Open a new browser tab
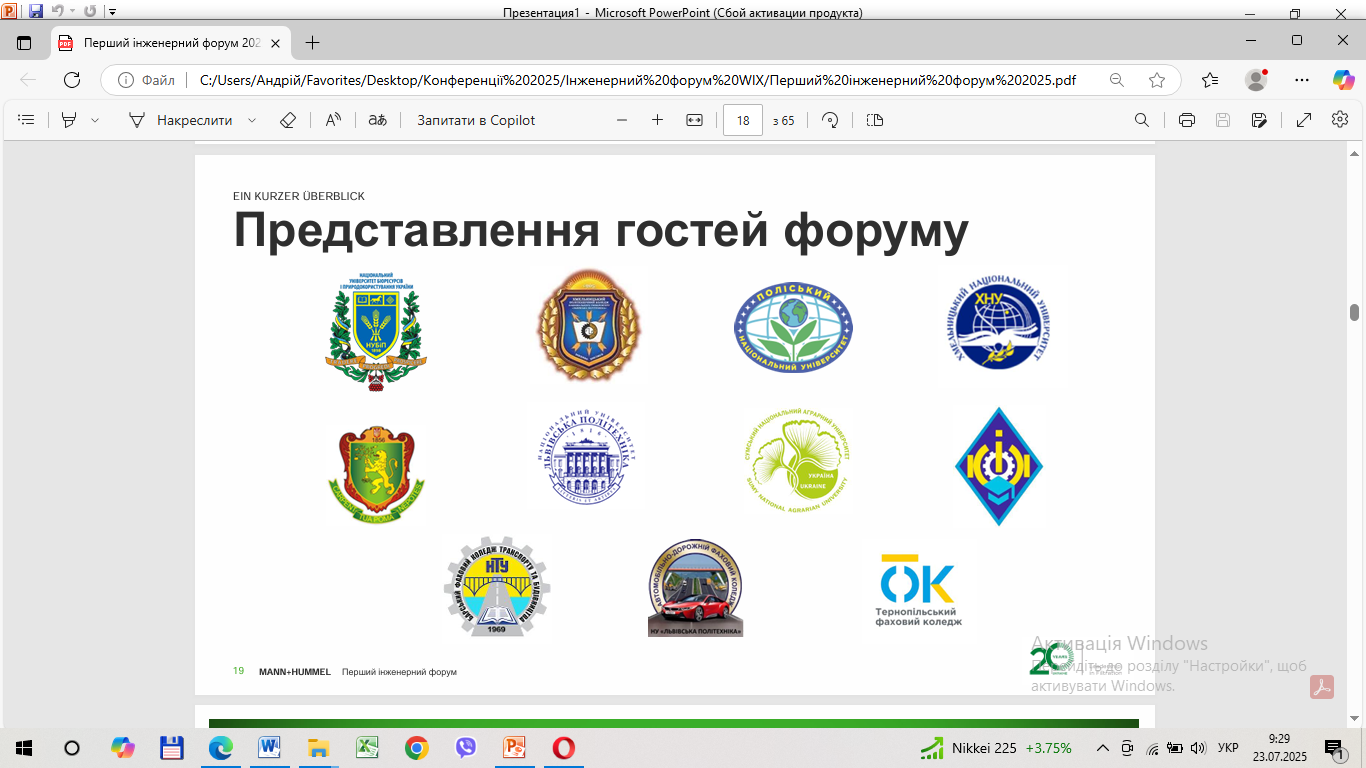 click(312, 42)
